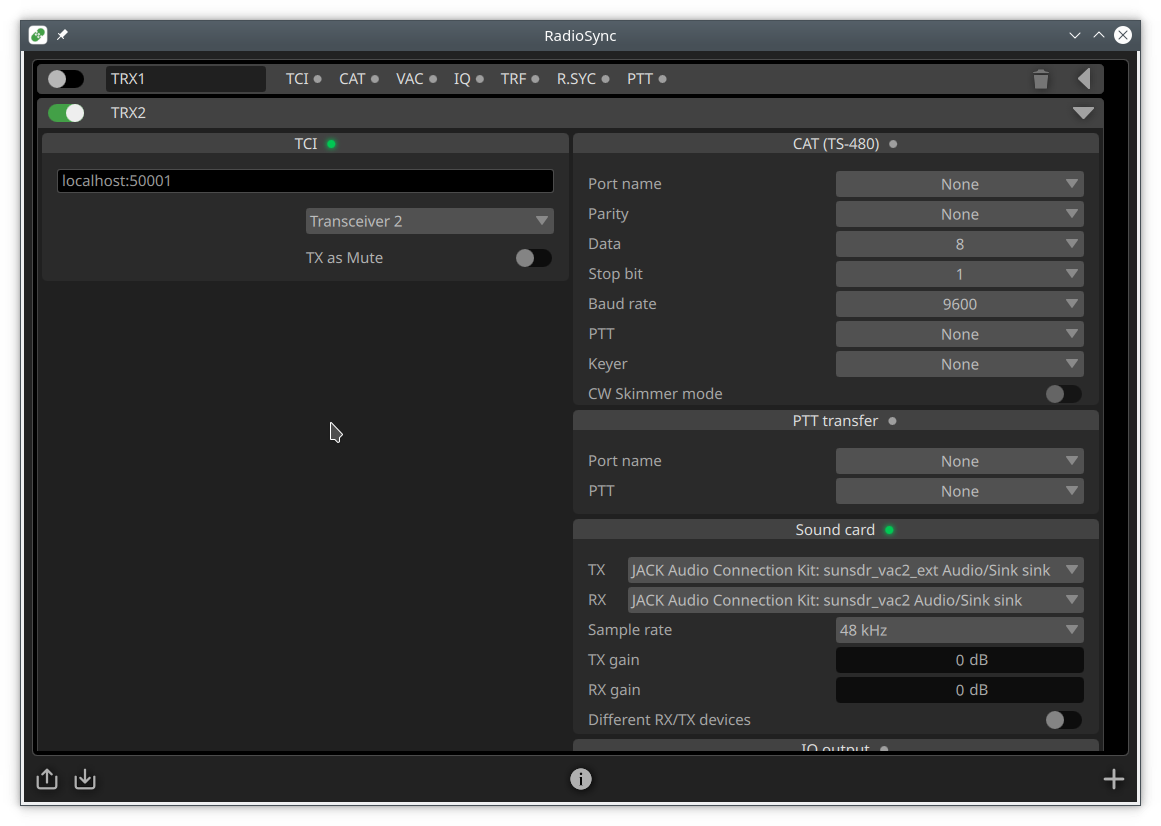Click the TCI panel header
The height and width of the screenshot is (826, 1161).
pyautogui.click(x=305, y=144)
